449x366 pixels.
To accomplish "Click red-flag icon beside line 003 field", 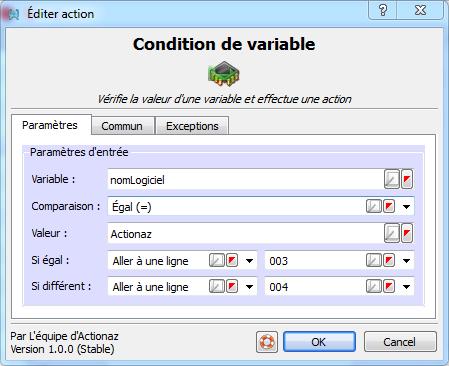I will pyautogui.click(x=389, y=260).
